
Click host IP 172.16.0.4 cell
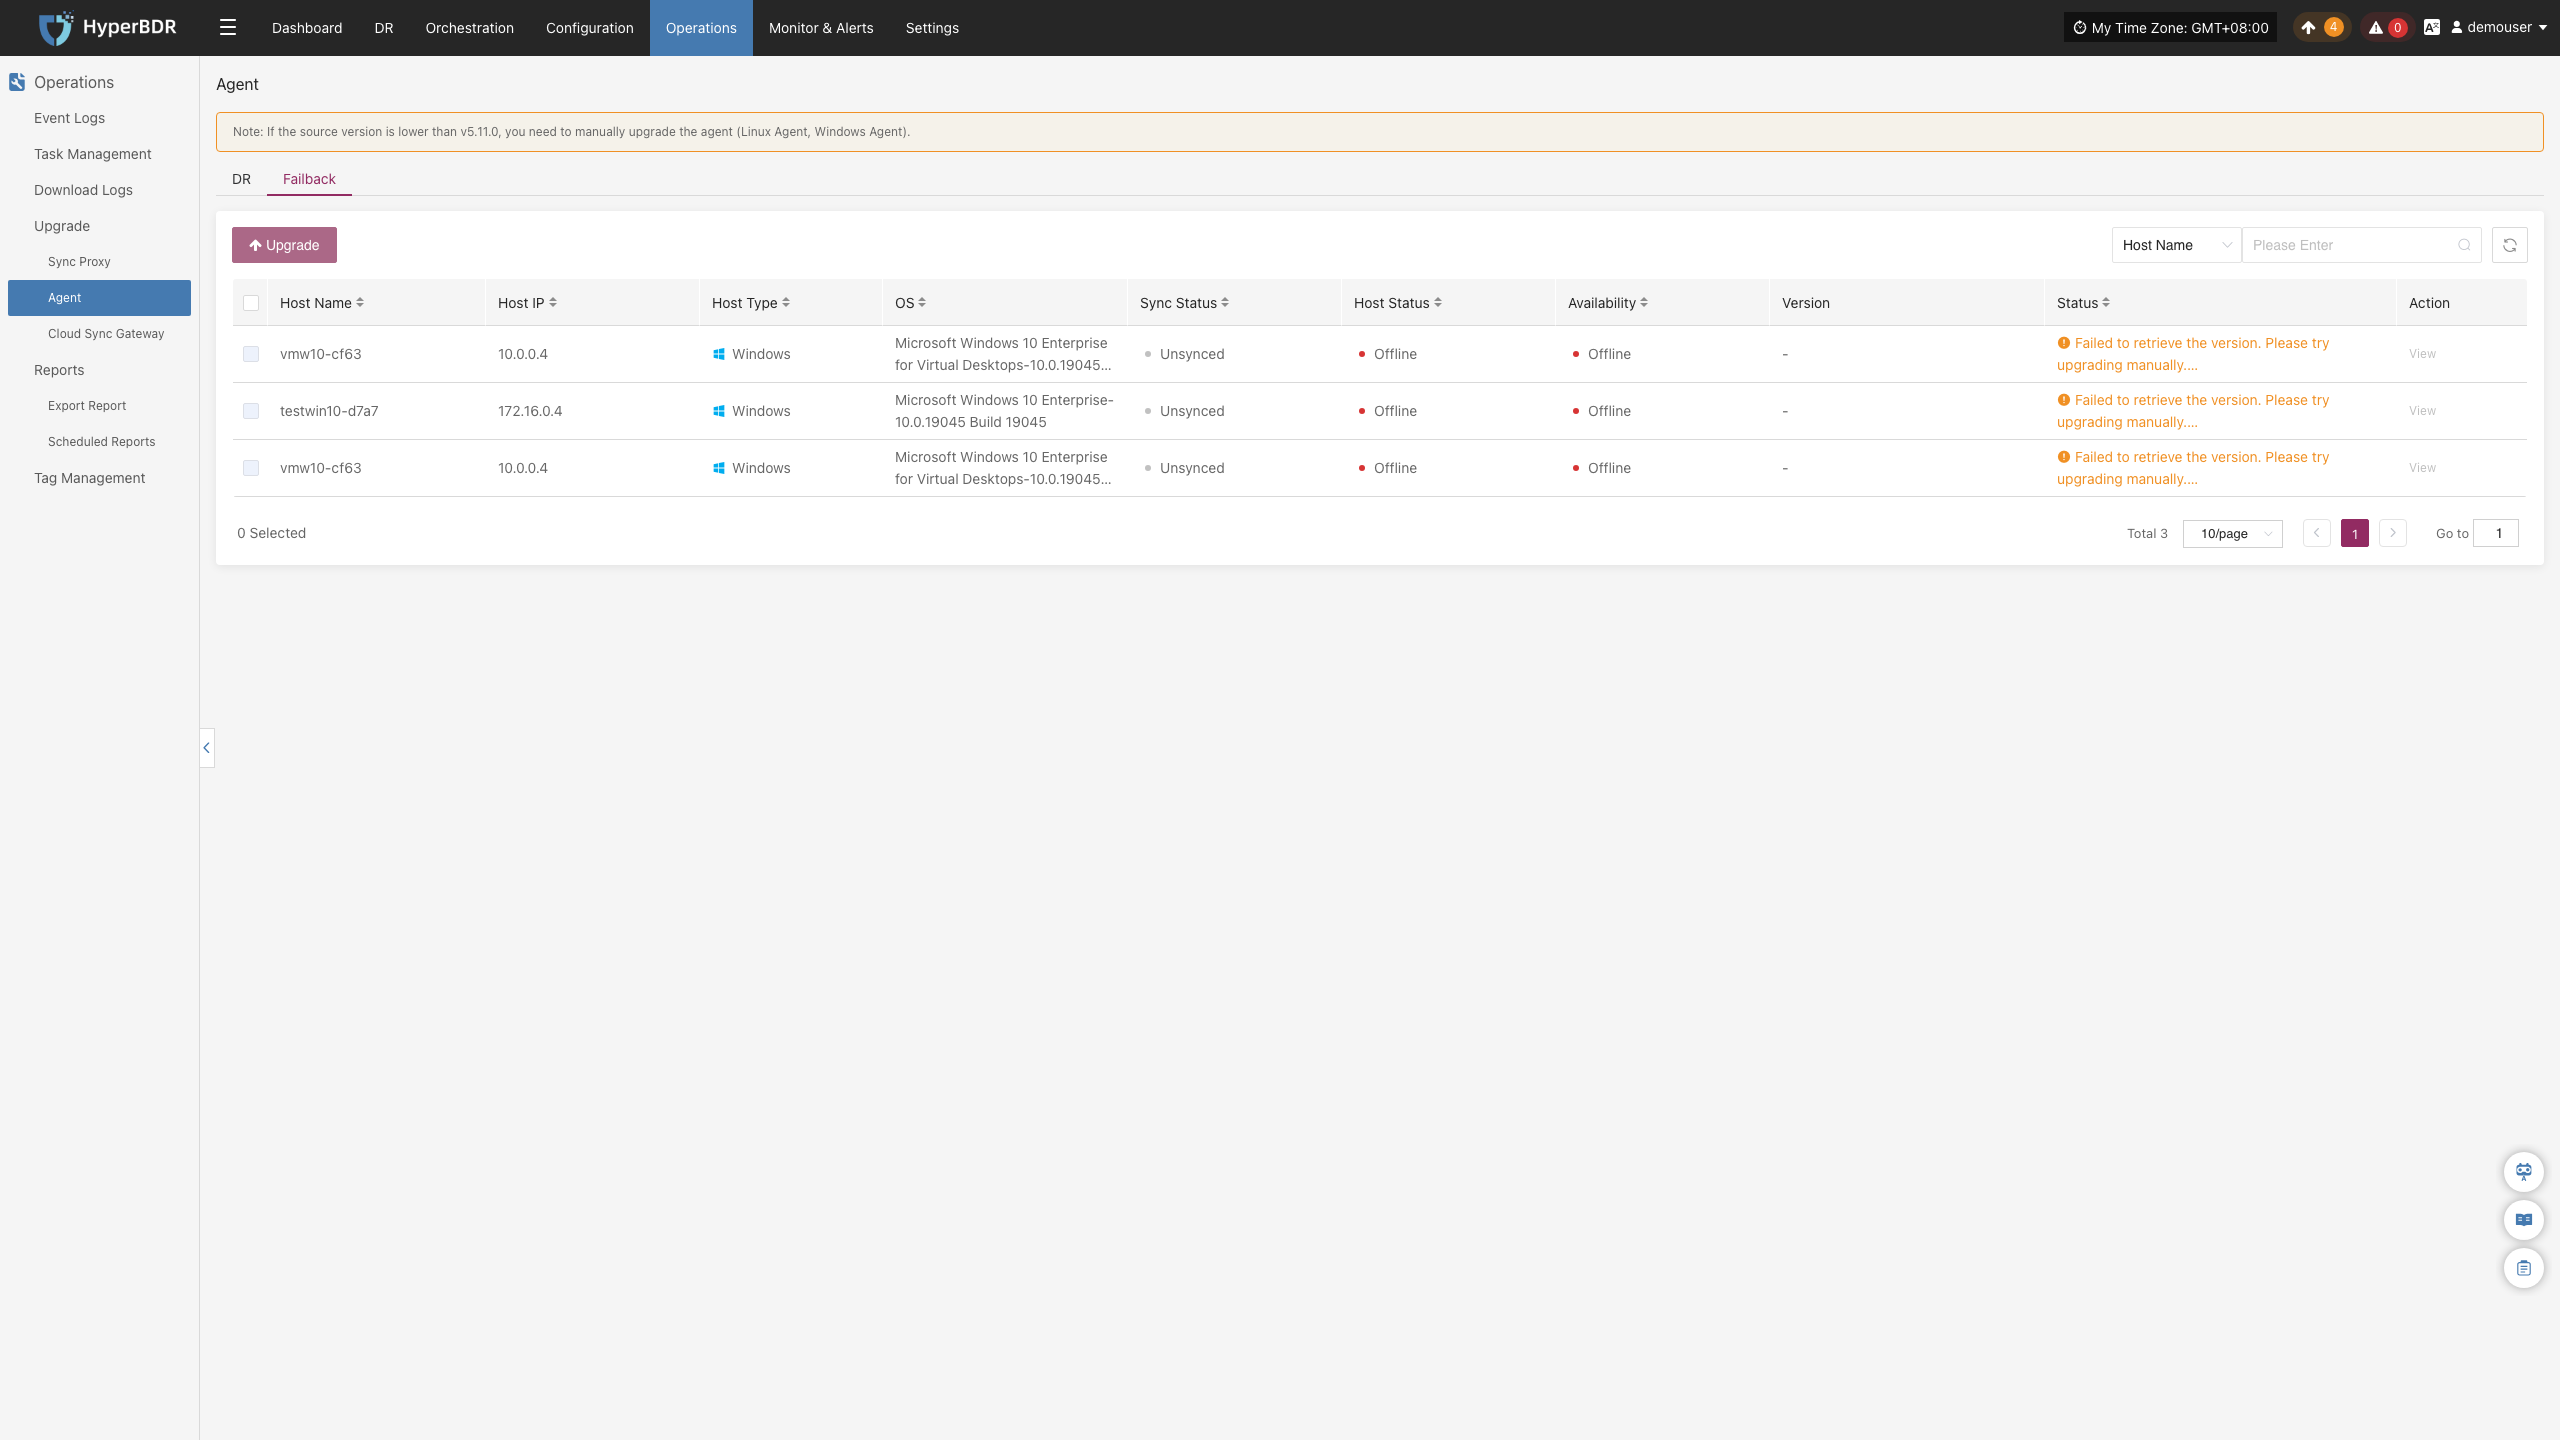click(x=530, y=411)
